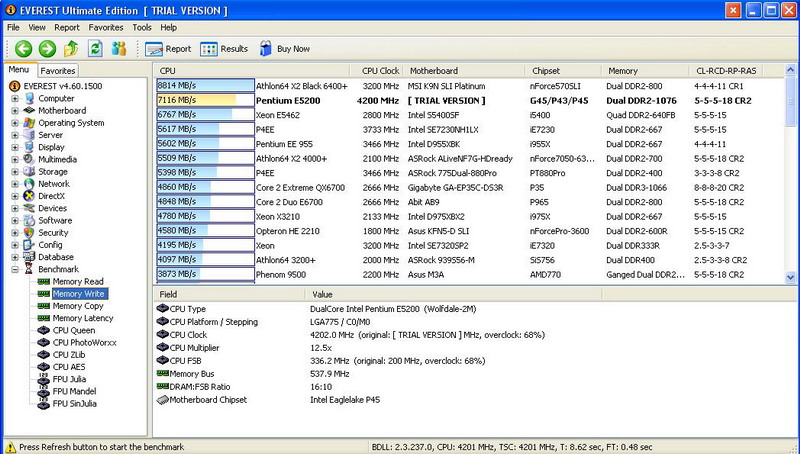This screenshot has height=454, width=800.
Task: Click the results list scroll down arrow
Action: pyautogui.click(x=790, y=277)
